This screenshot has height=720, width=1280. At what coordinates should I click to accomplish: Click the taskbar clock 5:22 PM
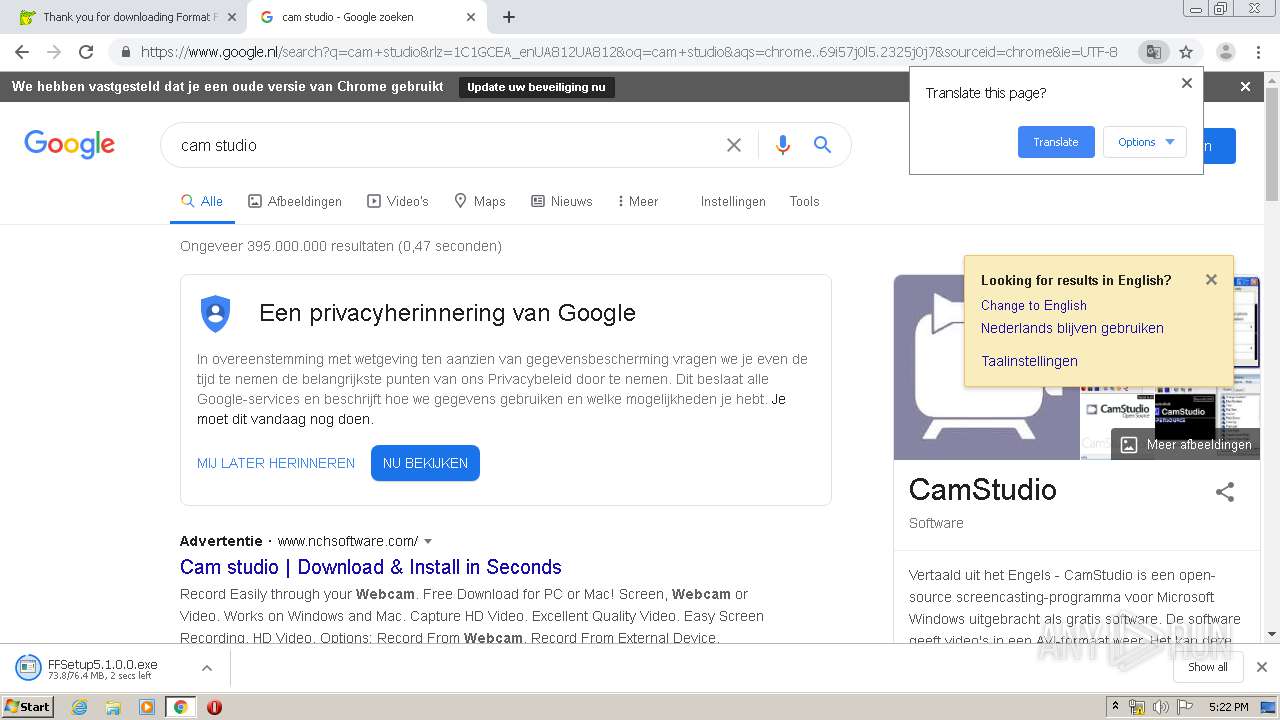pyautogui.click(x=1228, y=707)
